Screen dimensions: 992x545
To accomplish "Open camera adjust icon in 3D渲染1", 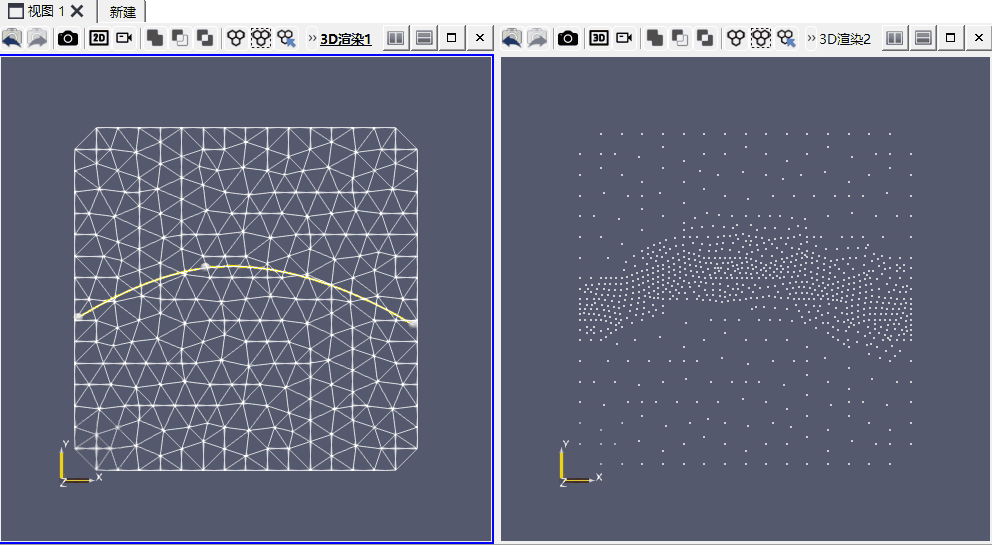I will coord(125,38).
